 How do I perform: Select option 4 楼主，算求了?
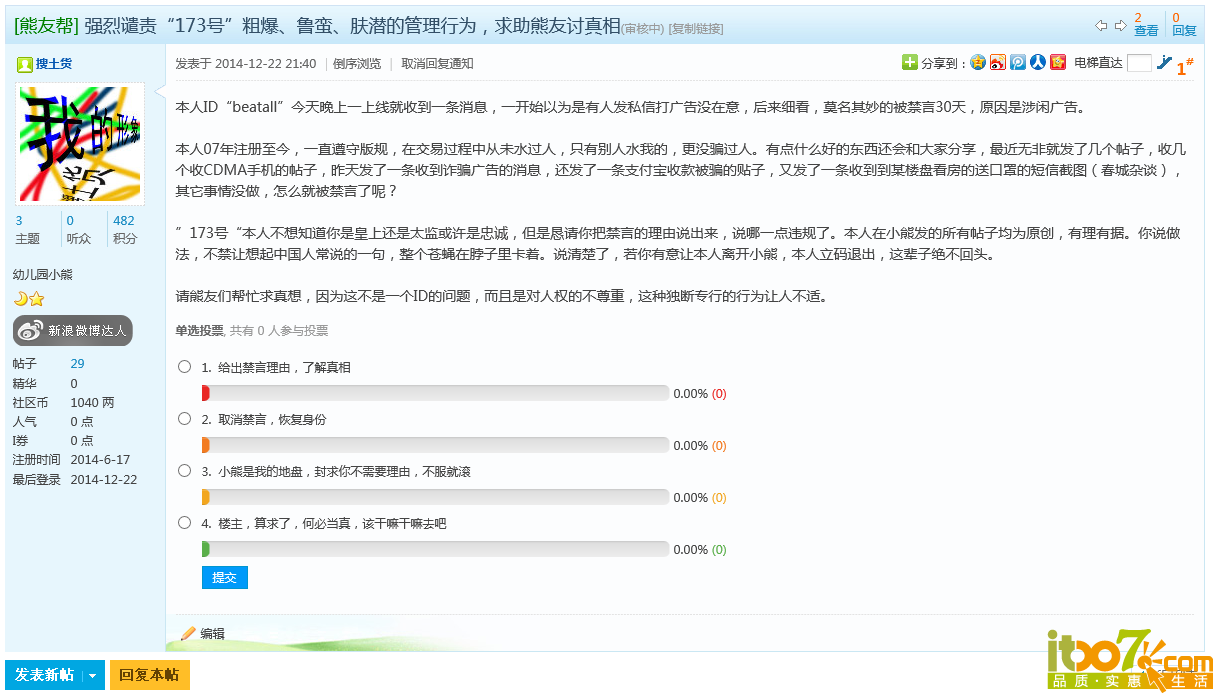(x=185, y=523)
